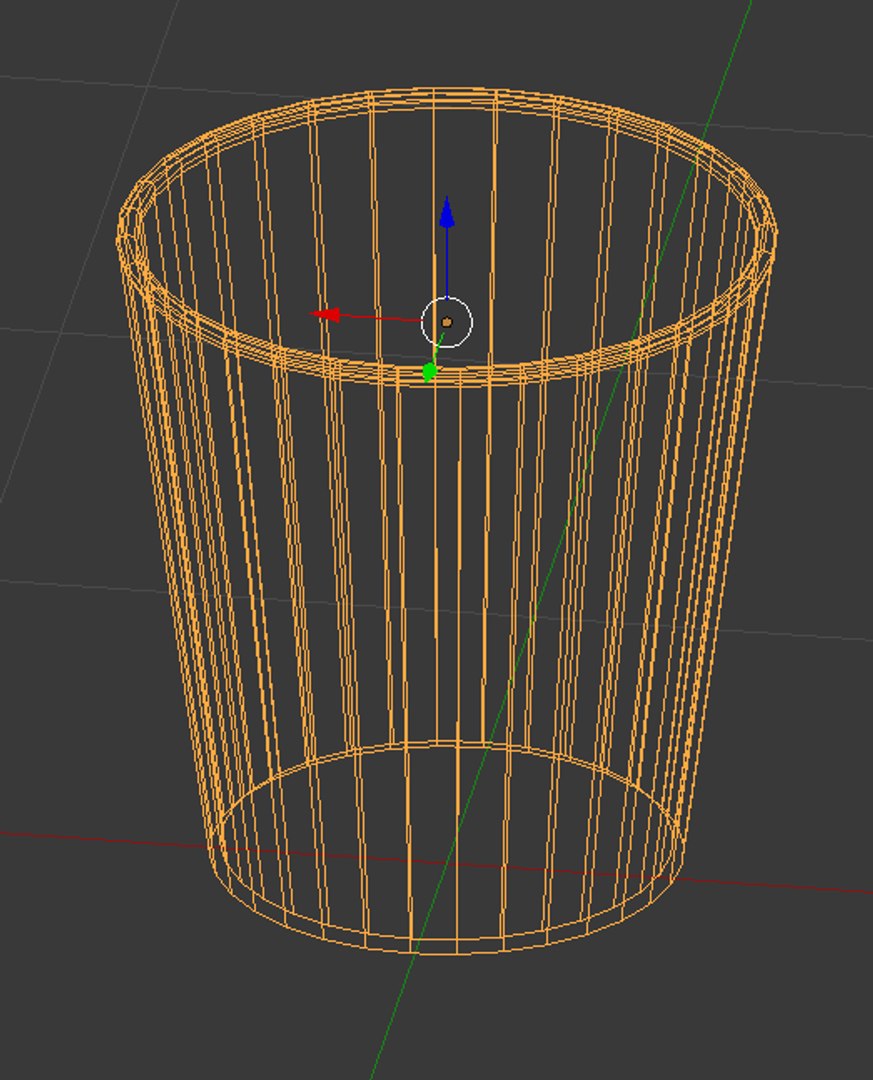873x1080 pixels.
Task: Click the green Y-axis handle of the gizmo
Action: click(429, 373)
